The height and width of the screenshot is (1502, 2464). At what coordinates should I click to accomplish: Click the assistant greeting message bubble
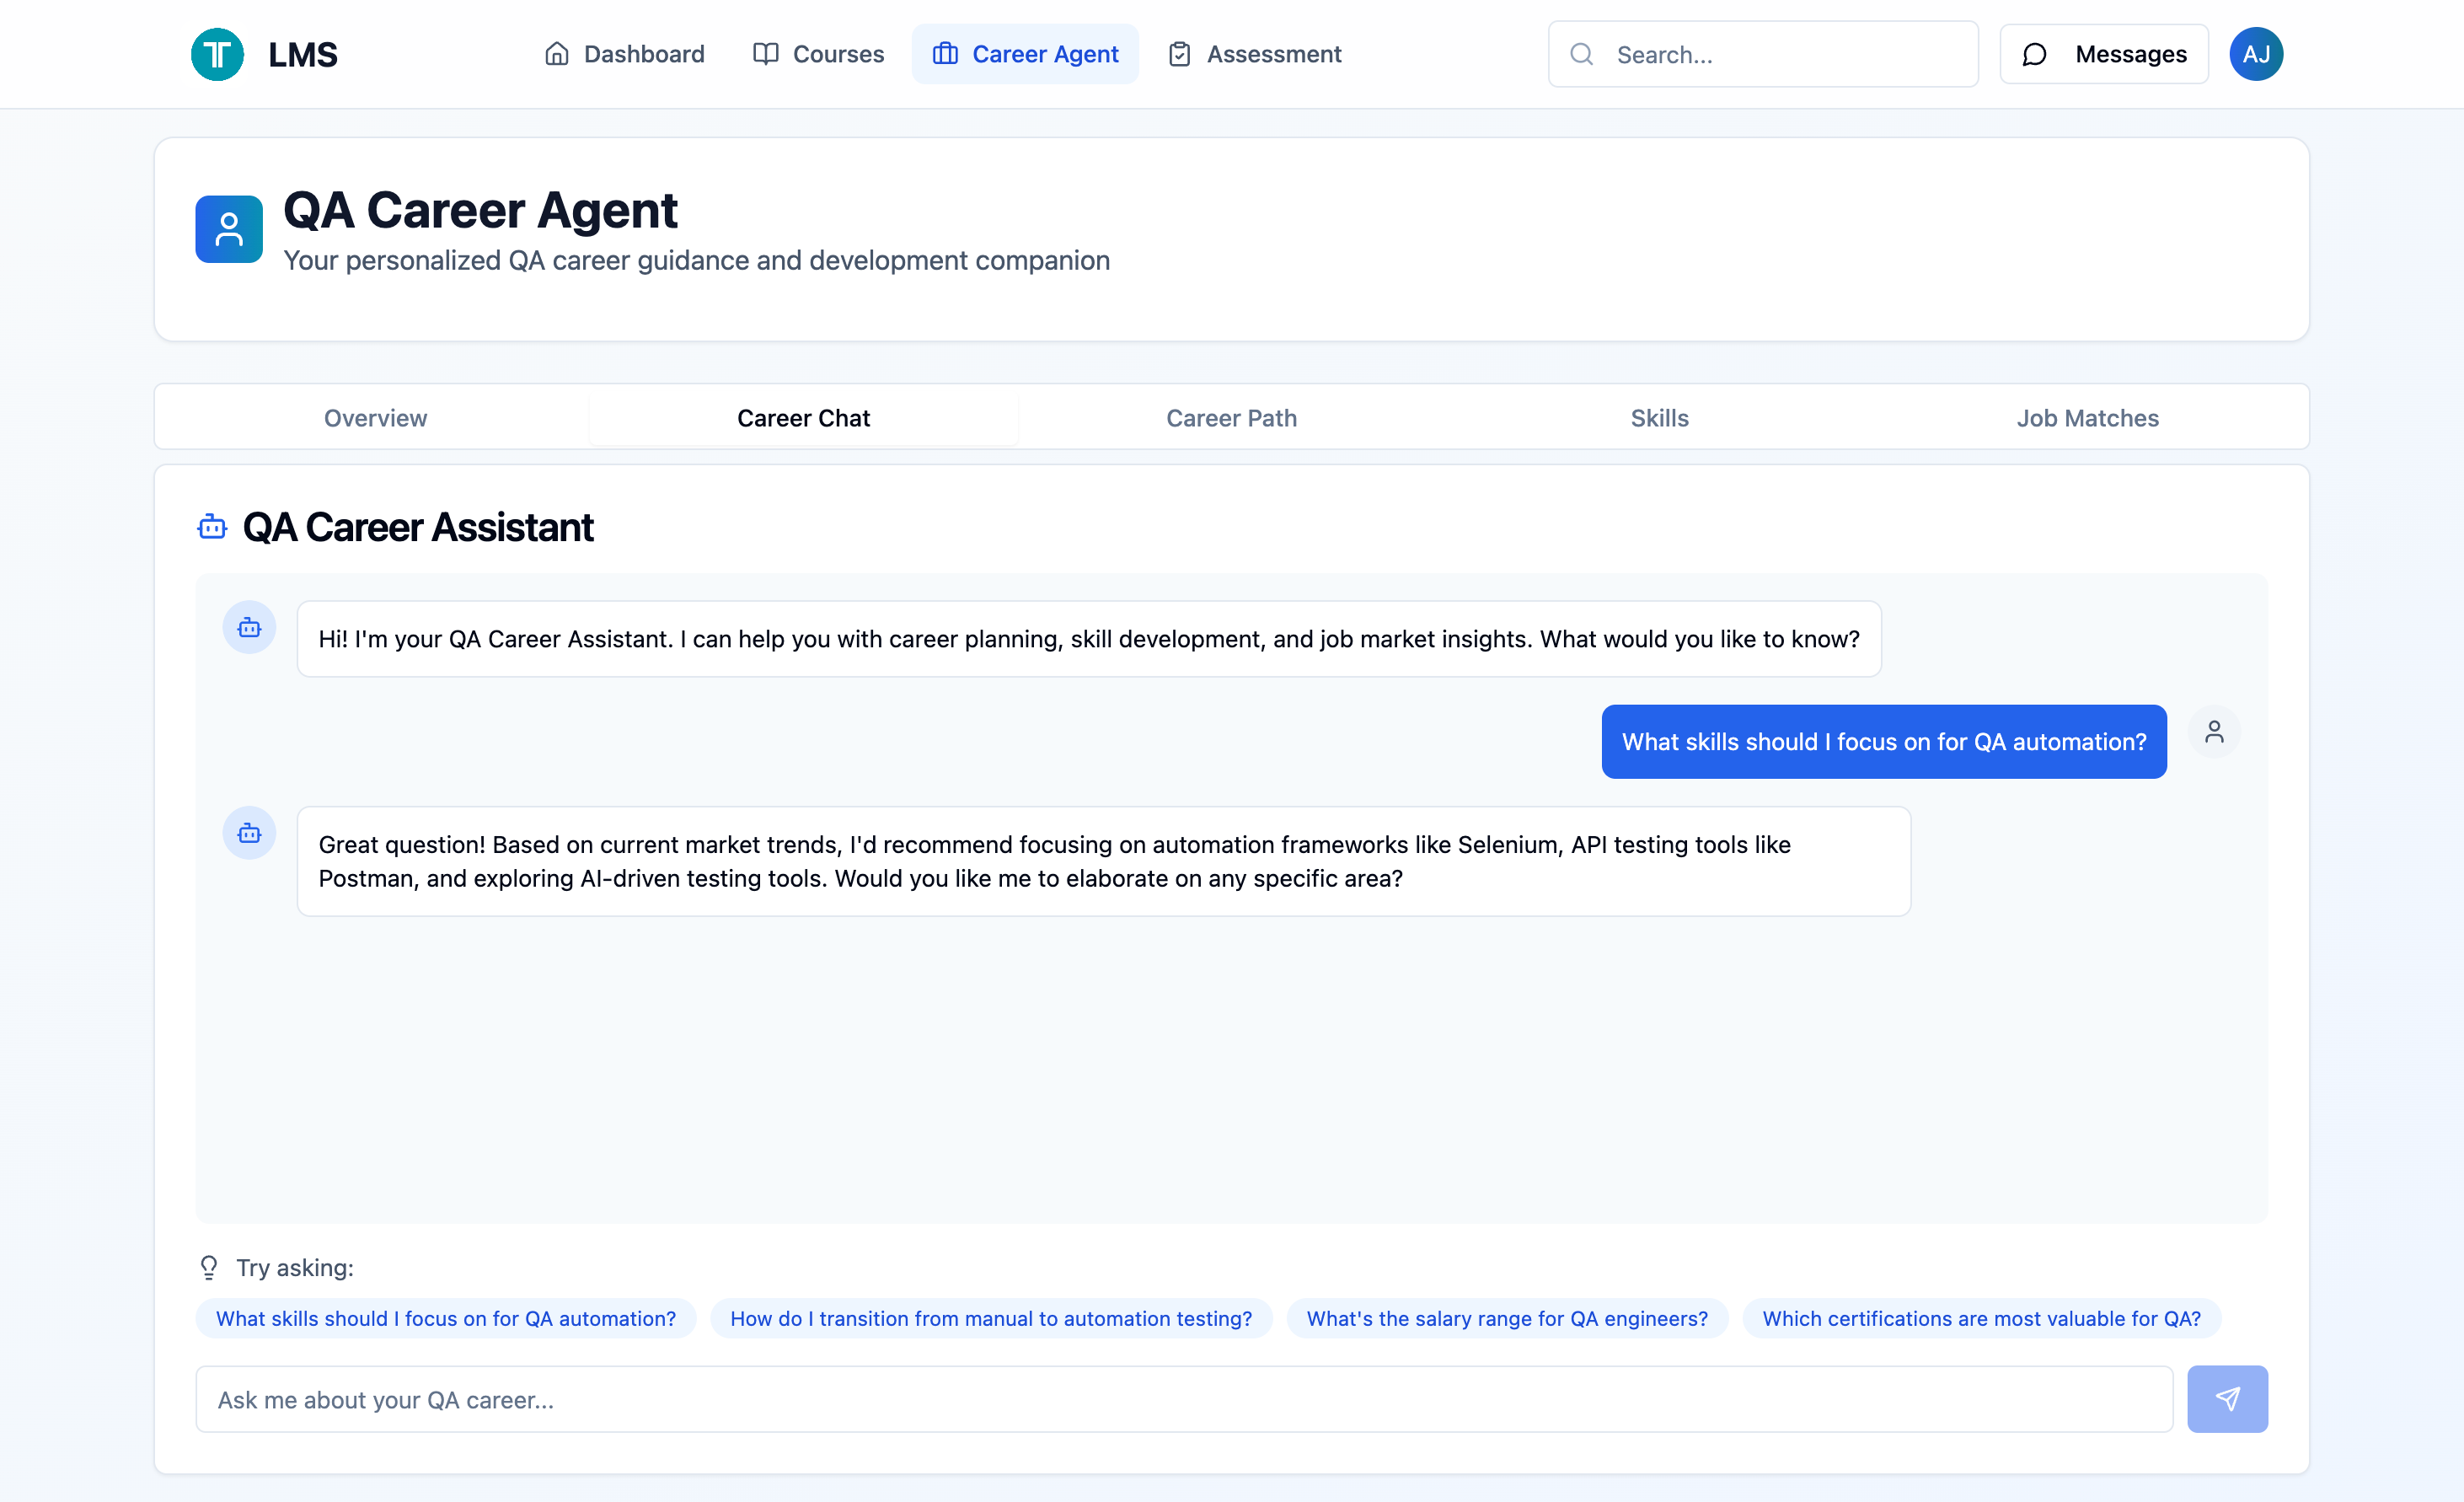[1089, 639]
